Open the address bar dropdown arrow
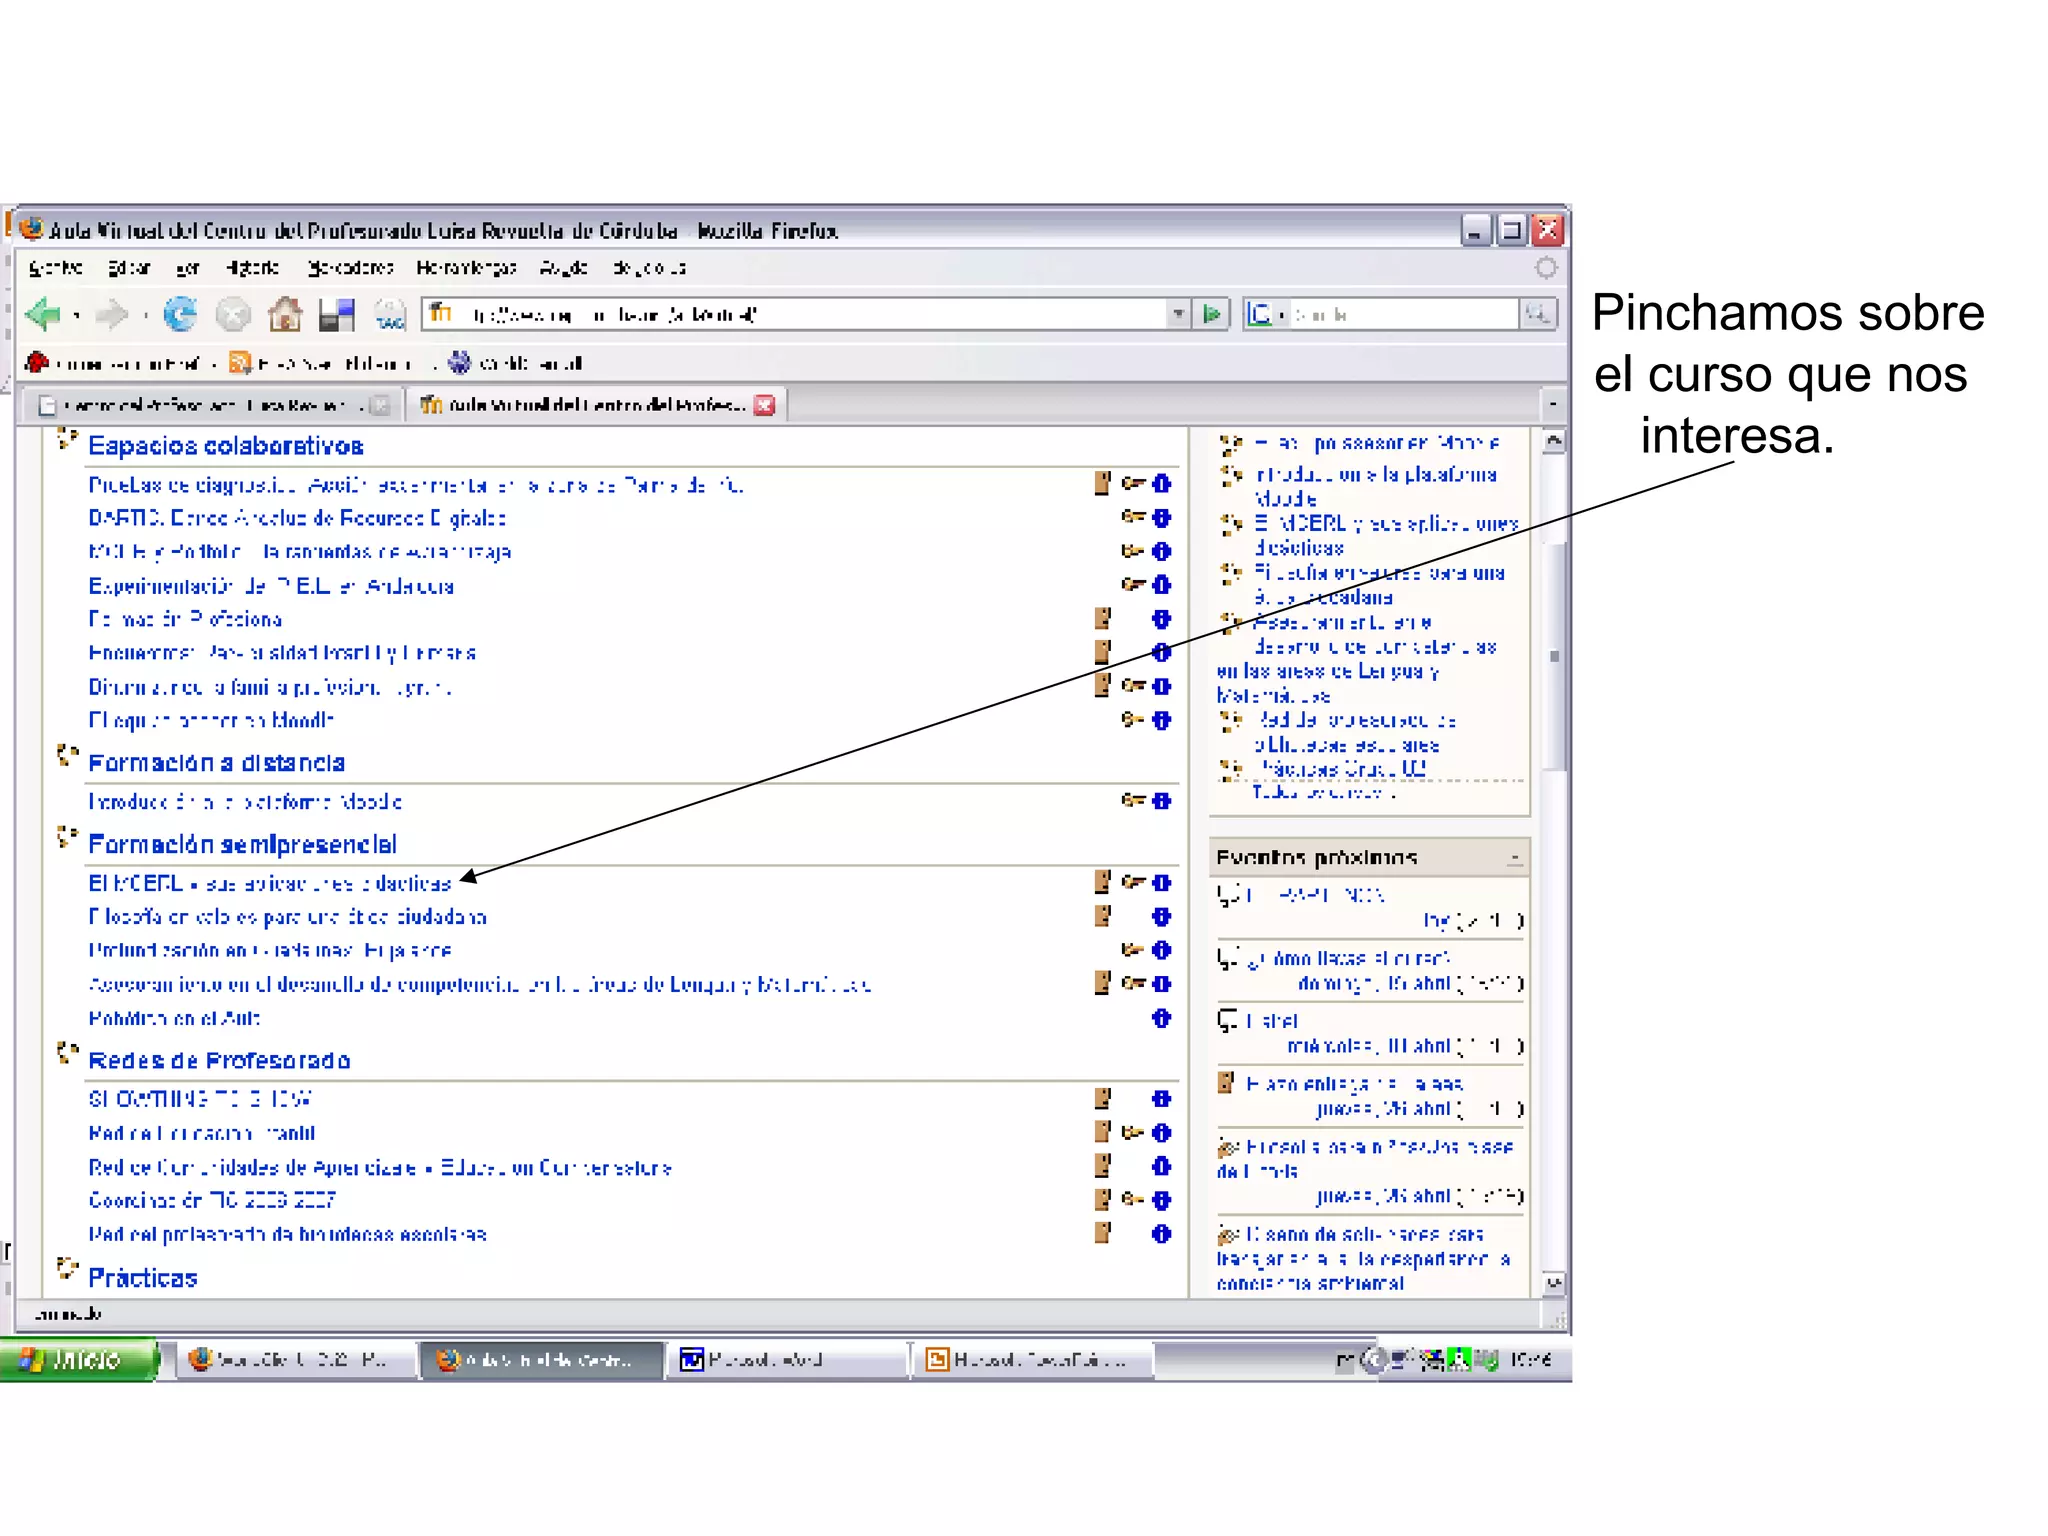 pyautogui.click(x=1178, y=315)
